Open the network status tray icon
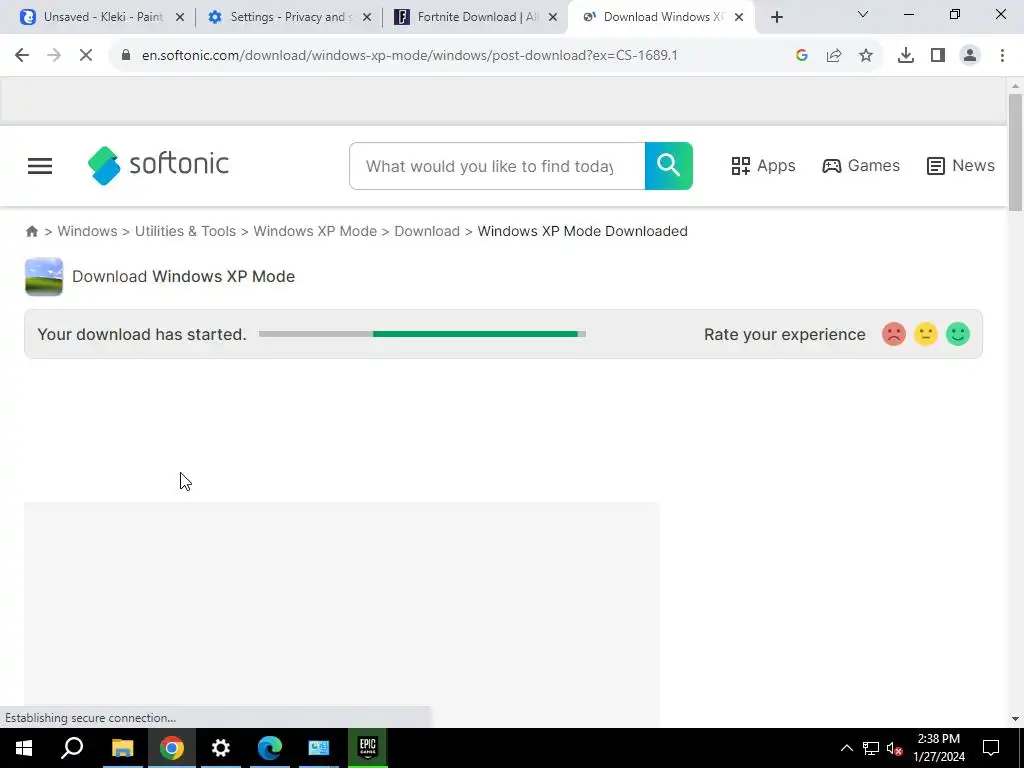This screenshot has width=1024, height=768. coord(871,748)
